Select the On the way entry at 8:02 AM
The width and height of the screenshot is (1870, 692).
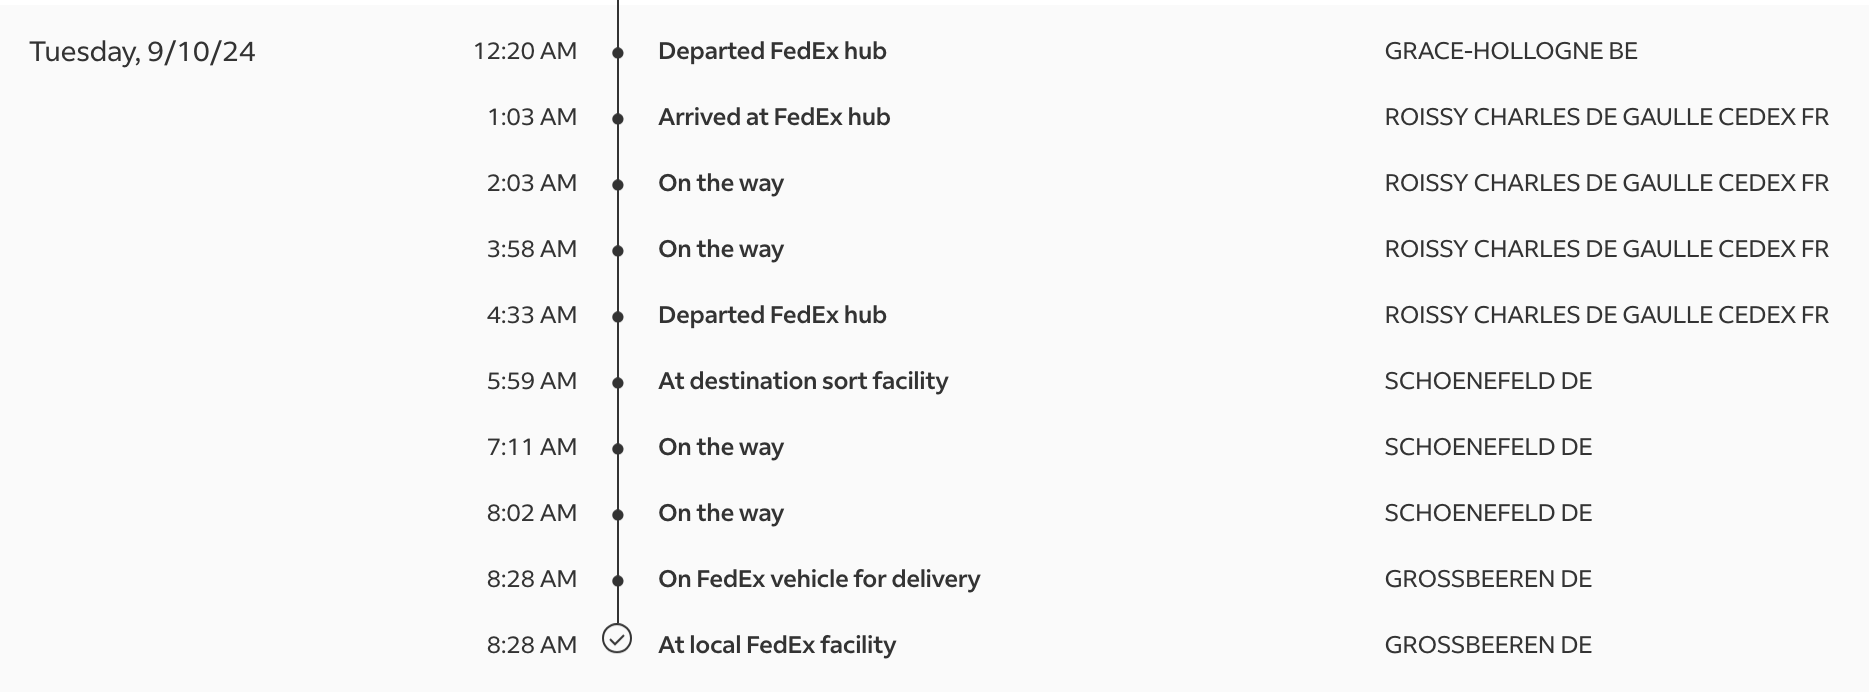(x=721, y=513)
